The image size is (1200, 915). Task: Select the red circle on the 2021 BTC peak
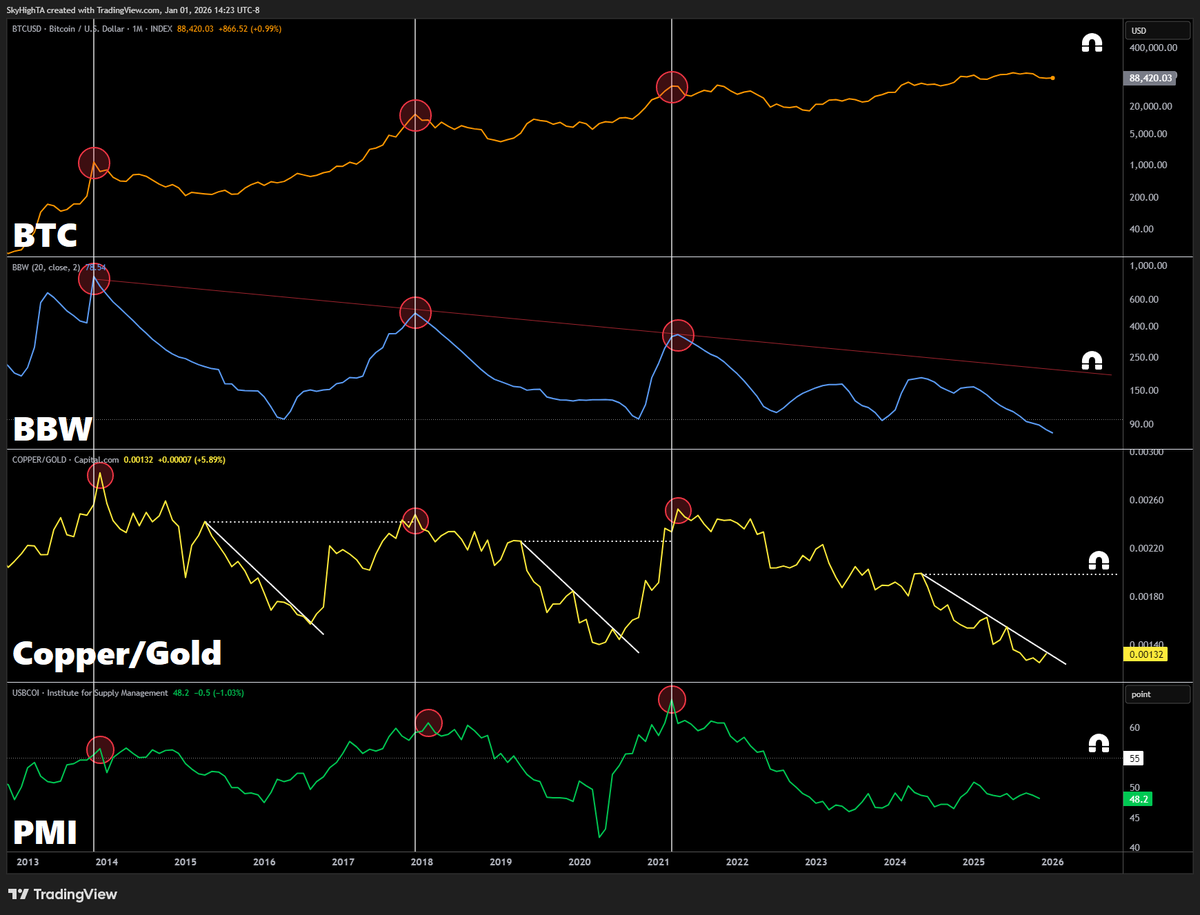tap(672, 87)
